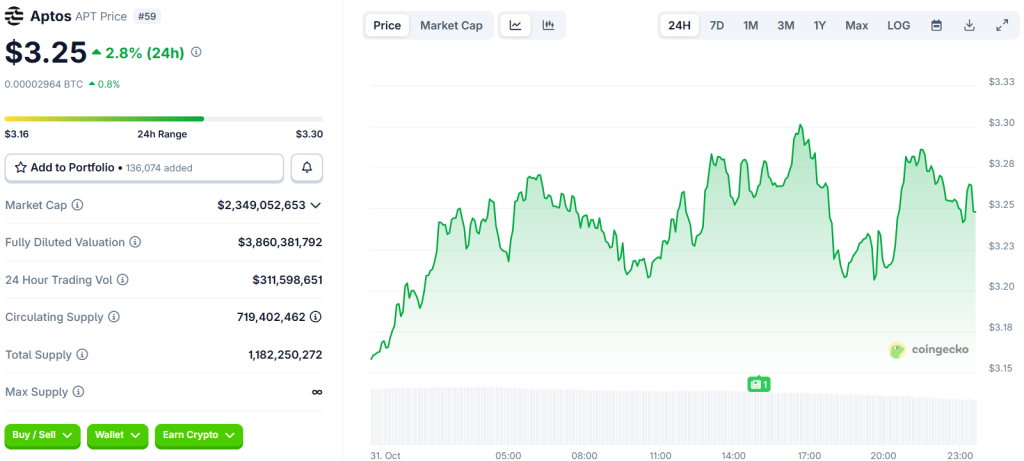Switch to line chart view icon

point(515,25)
